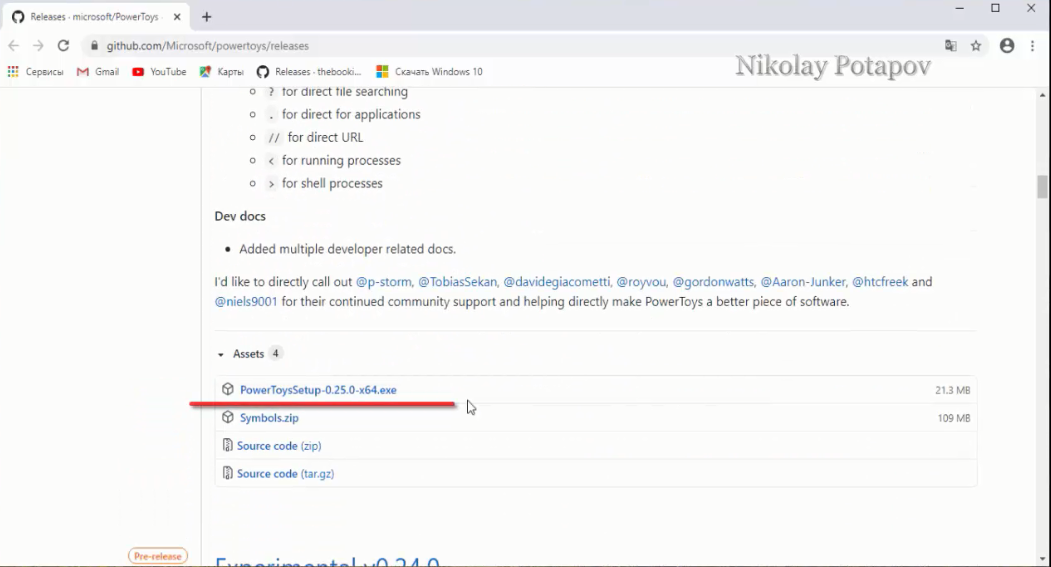Open the YouTube bookmark
This screenshot has height=567, width=1051.
click(x=160, y=72)
